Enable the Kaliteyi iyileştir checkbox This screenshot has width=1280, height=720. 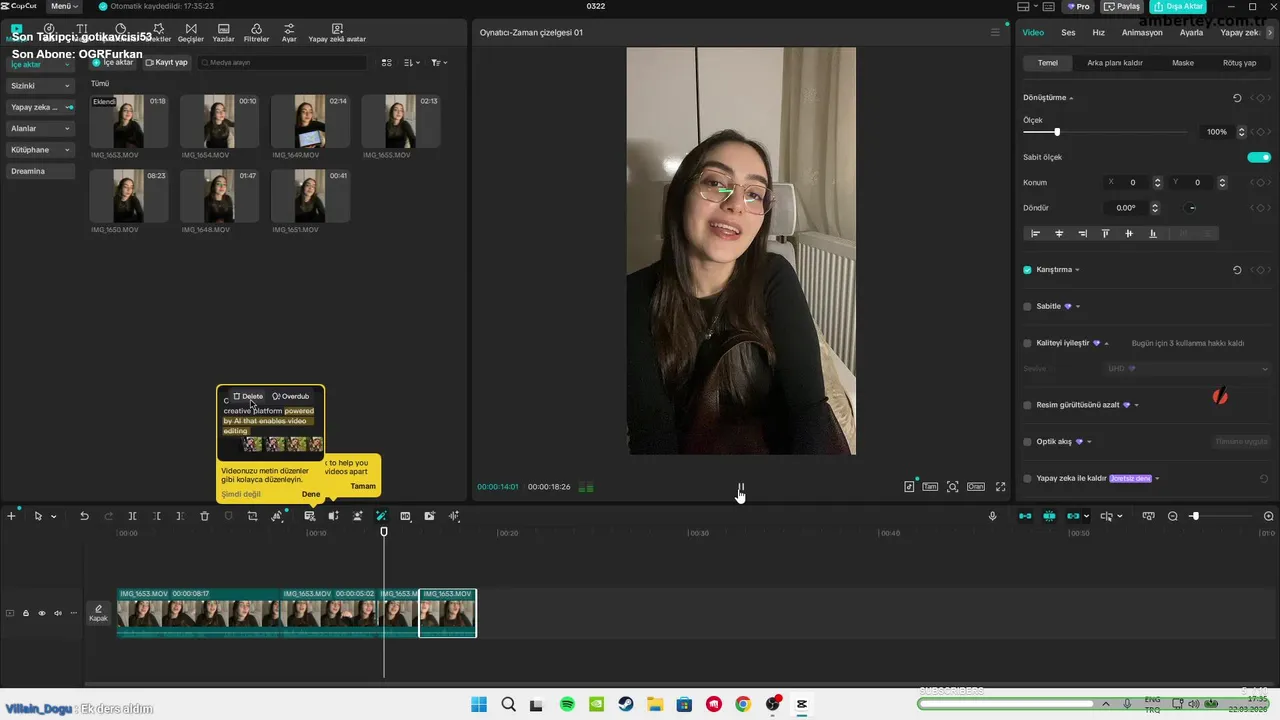point(1027,343)
